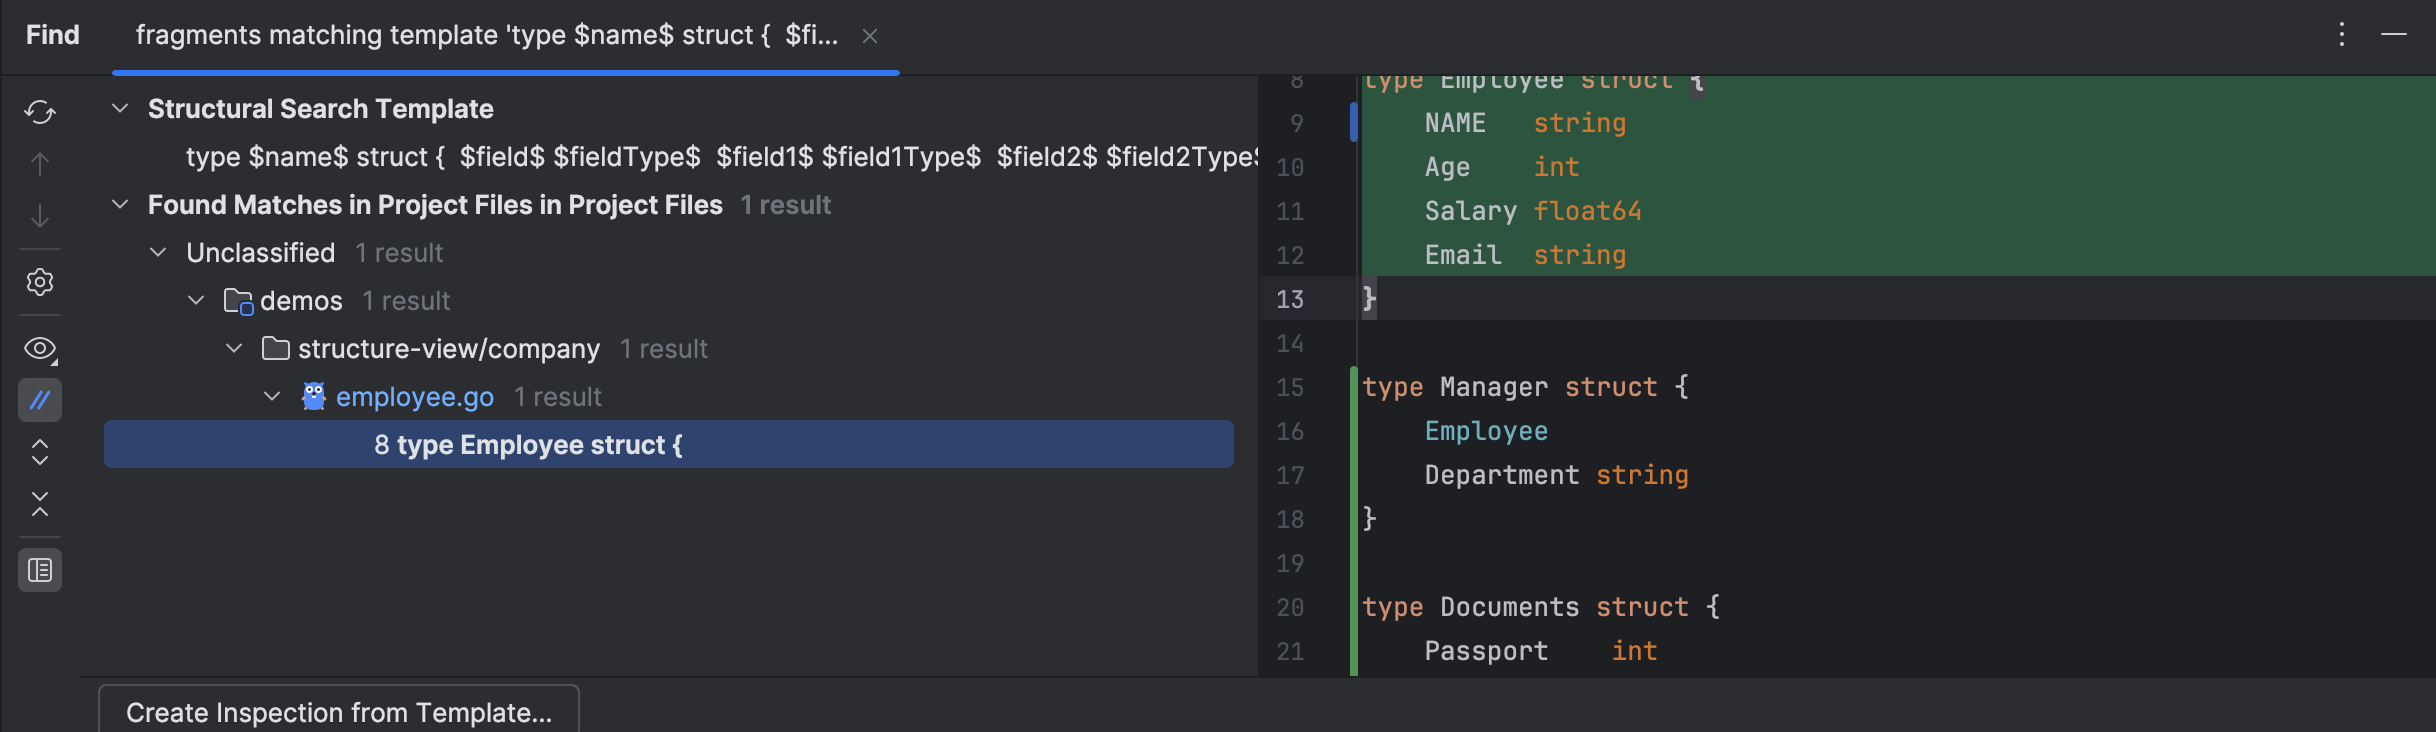The width and height of the screenshot is (2436, 732).
Task: Click '1 result' count next to Unclassified
Action: 399,253
